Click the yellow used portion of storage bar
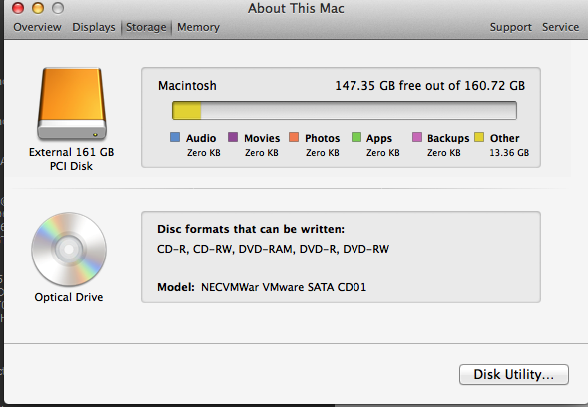The width and height of the screenshot is (588, 407). point(187,111)
